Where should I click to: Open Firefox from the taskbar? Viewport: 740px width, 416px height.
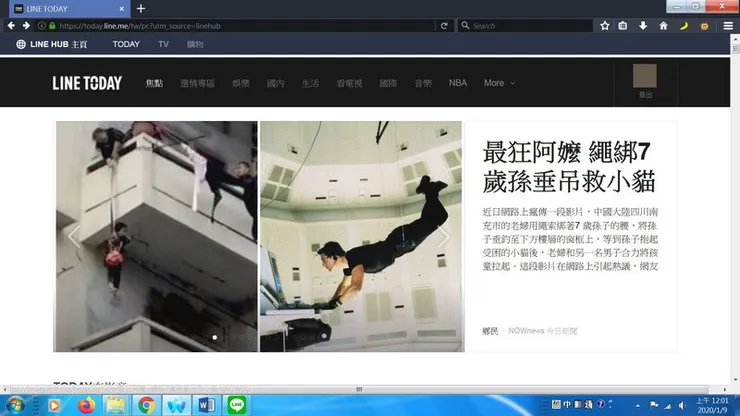point(86,405)
